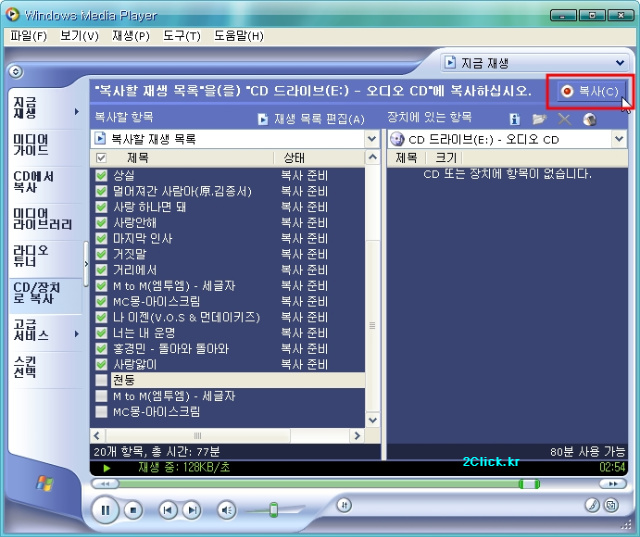This screenshot has width=640, height=537.
Task: Sort device items by 크기 column
Action: tap(446, 158)
